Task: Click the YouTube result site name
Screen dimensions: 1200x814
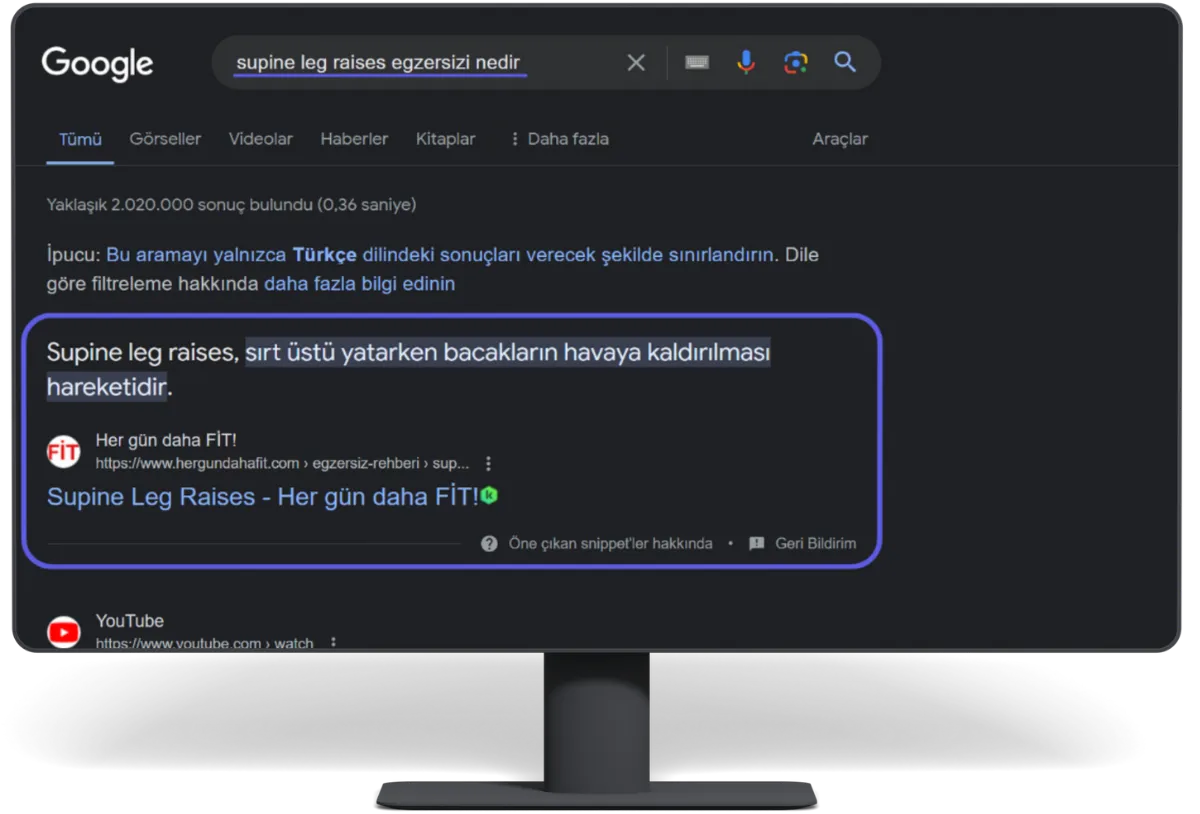Action: pyautogui.click(x=129, y=621)
